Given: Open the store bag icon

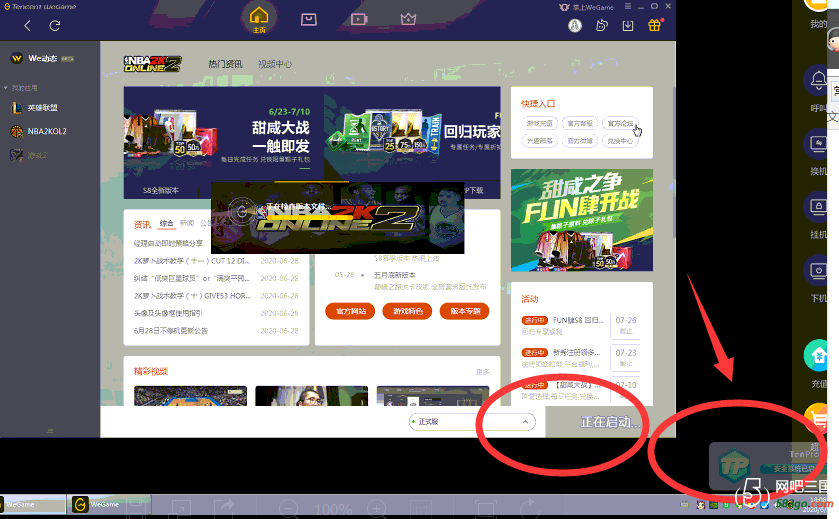Looking at the screenshot, I should point(308,19).
